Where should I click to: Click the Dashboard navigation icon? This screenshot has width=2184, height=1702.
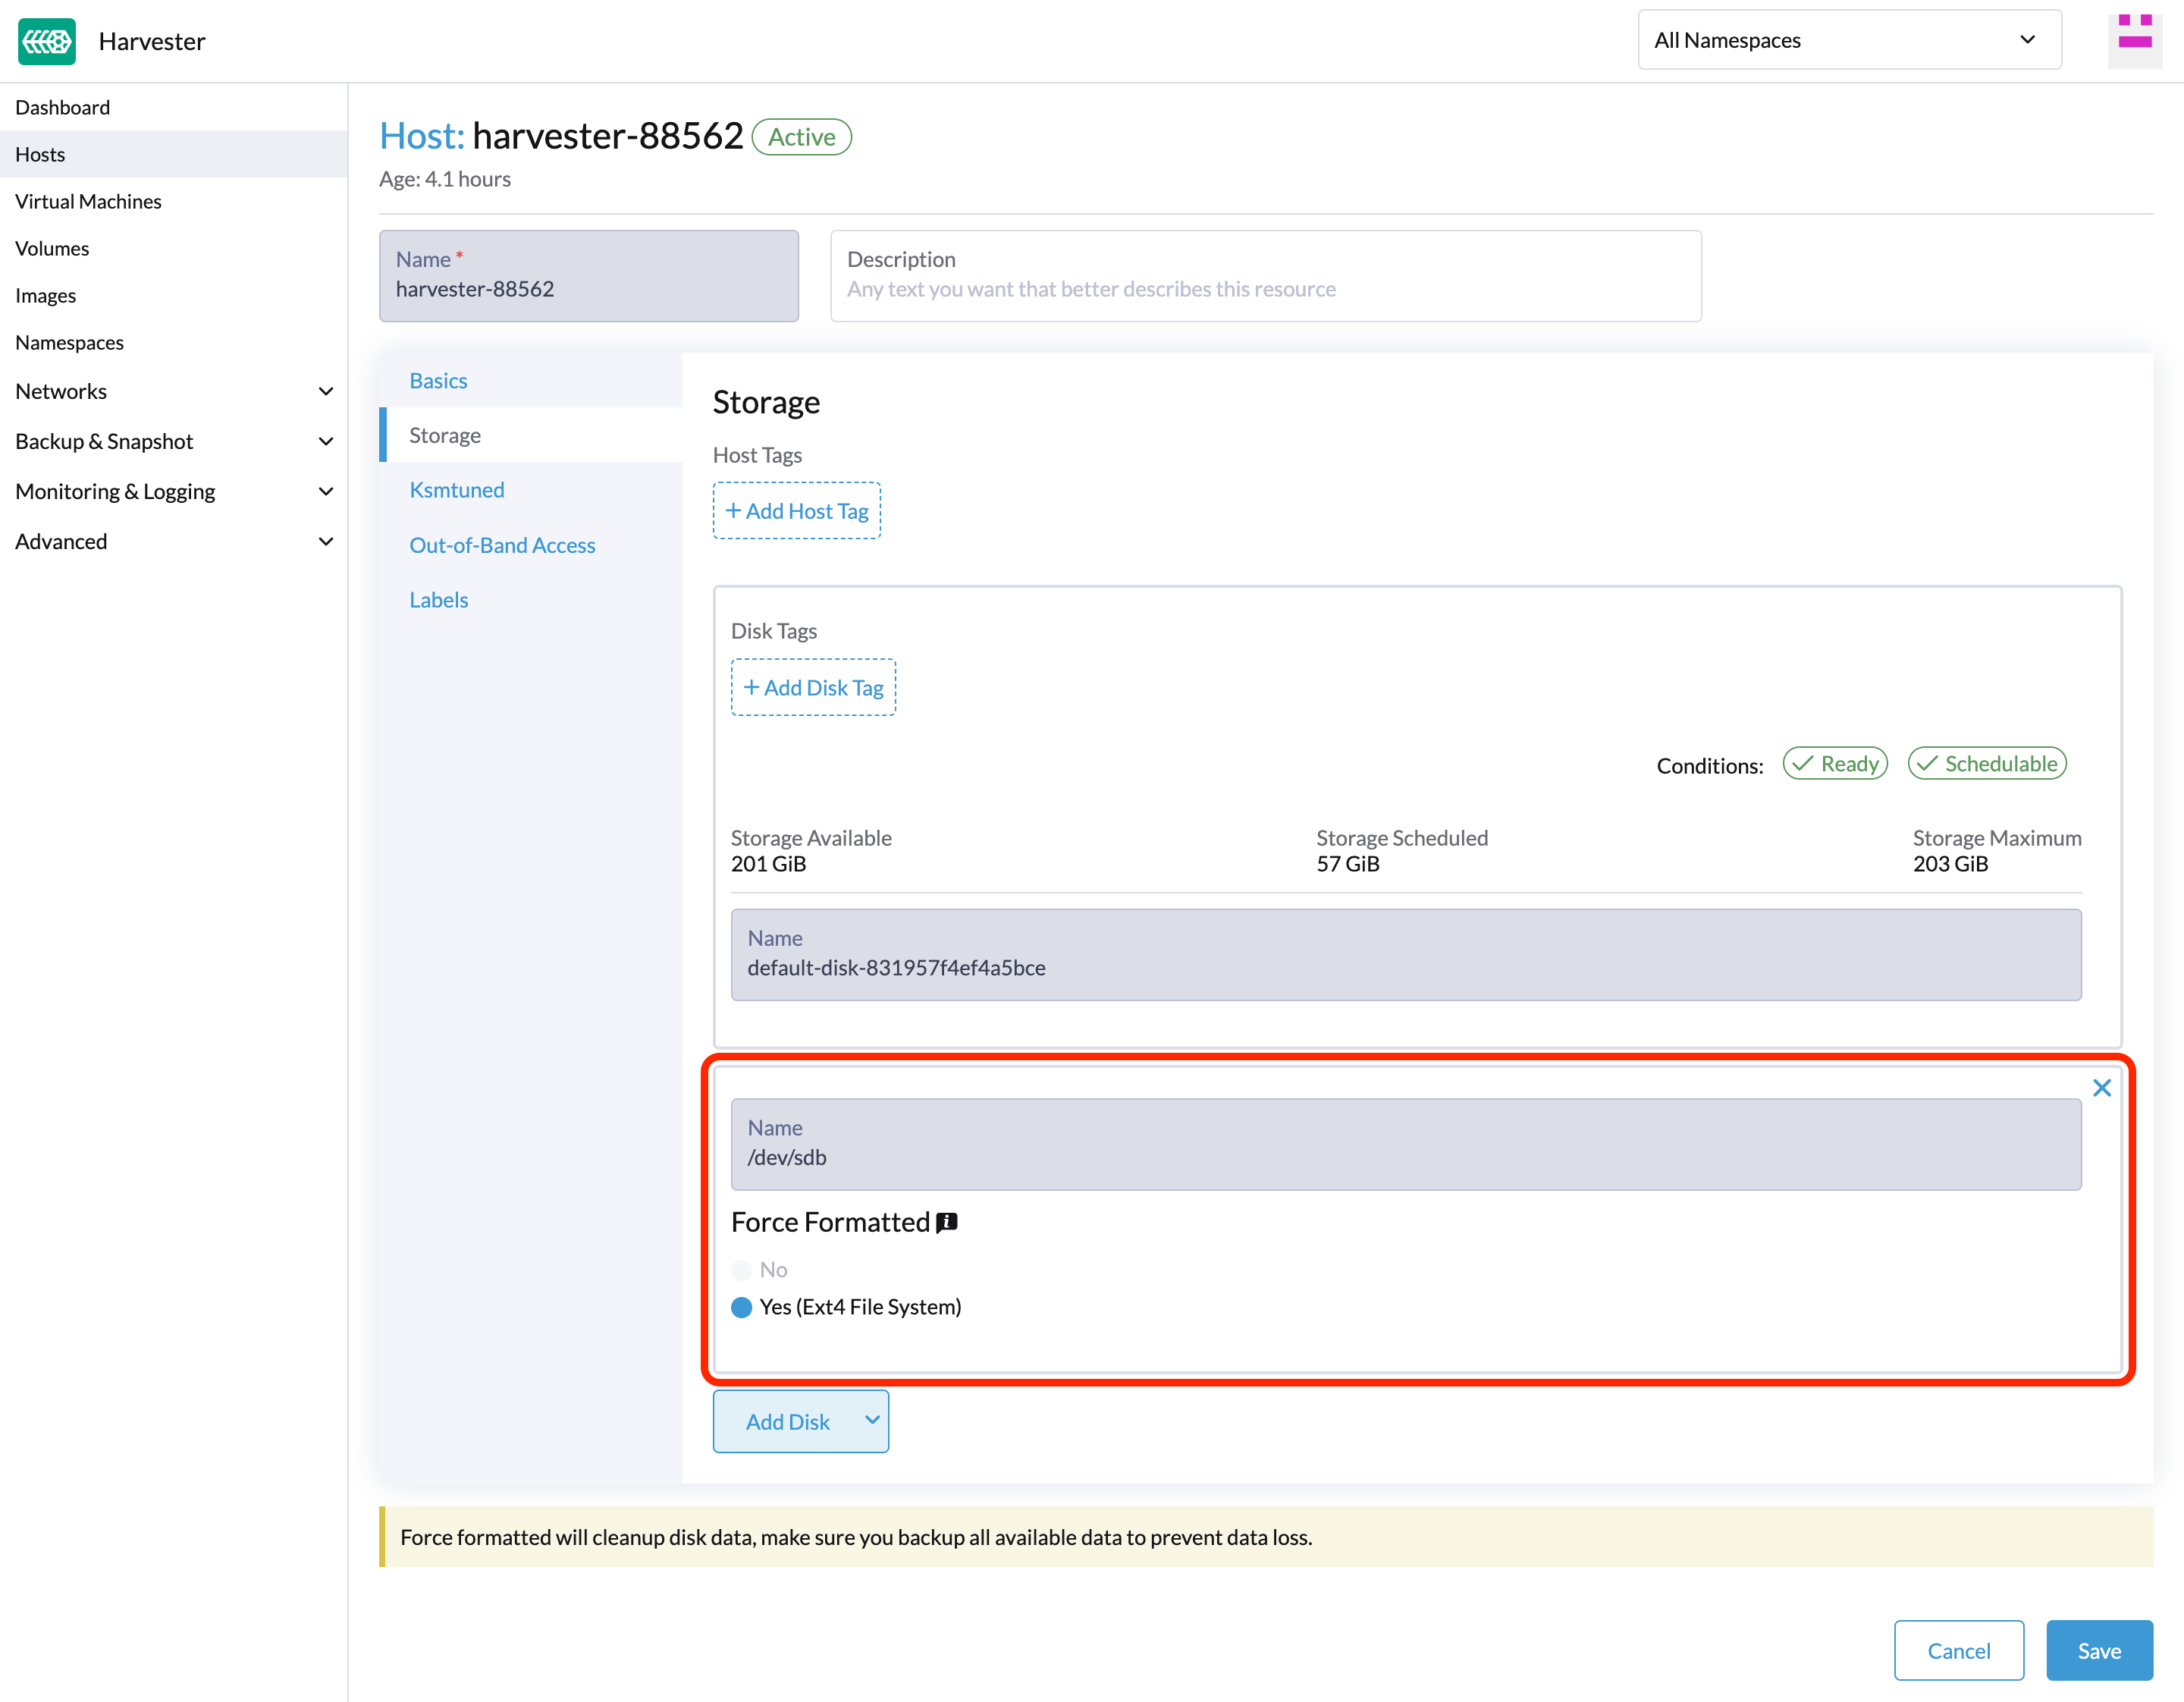point(64,106)
